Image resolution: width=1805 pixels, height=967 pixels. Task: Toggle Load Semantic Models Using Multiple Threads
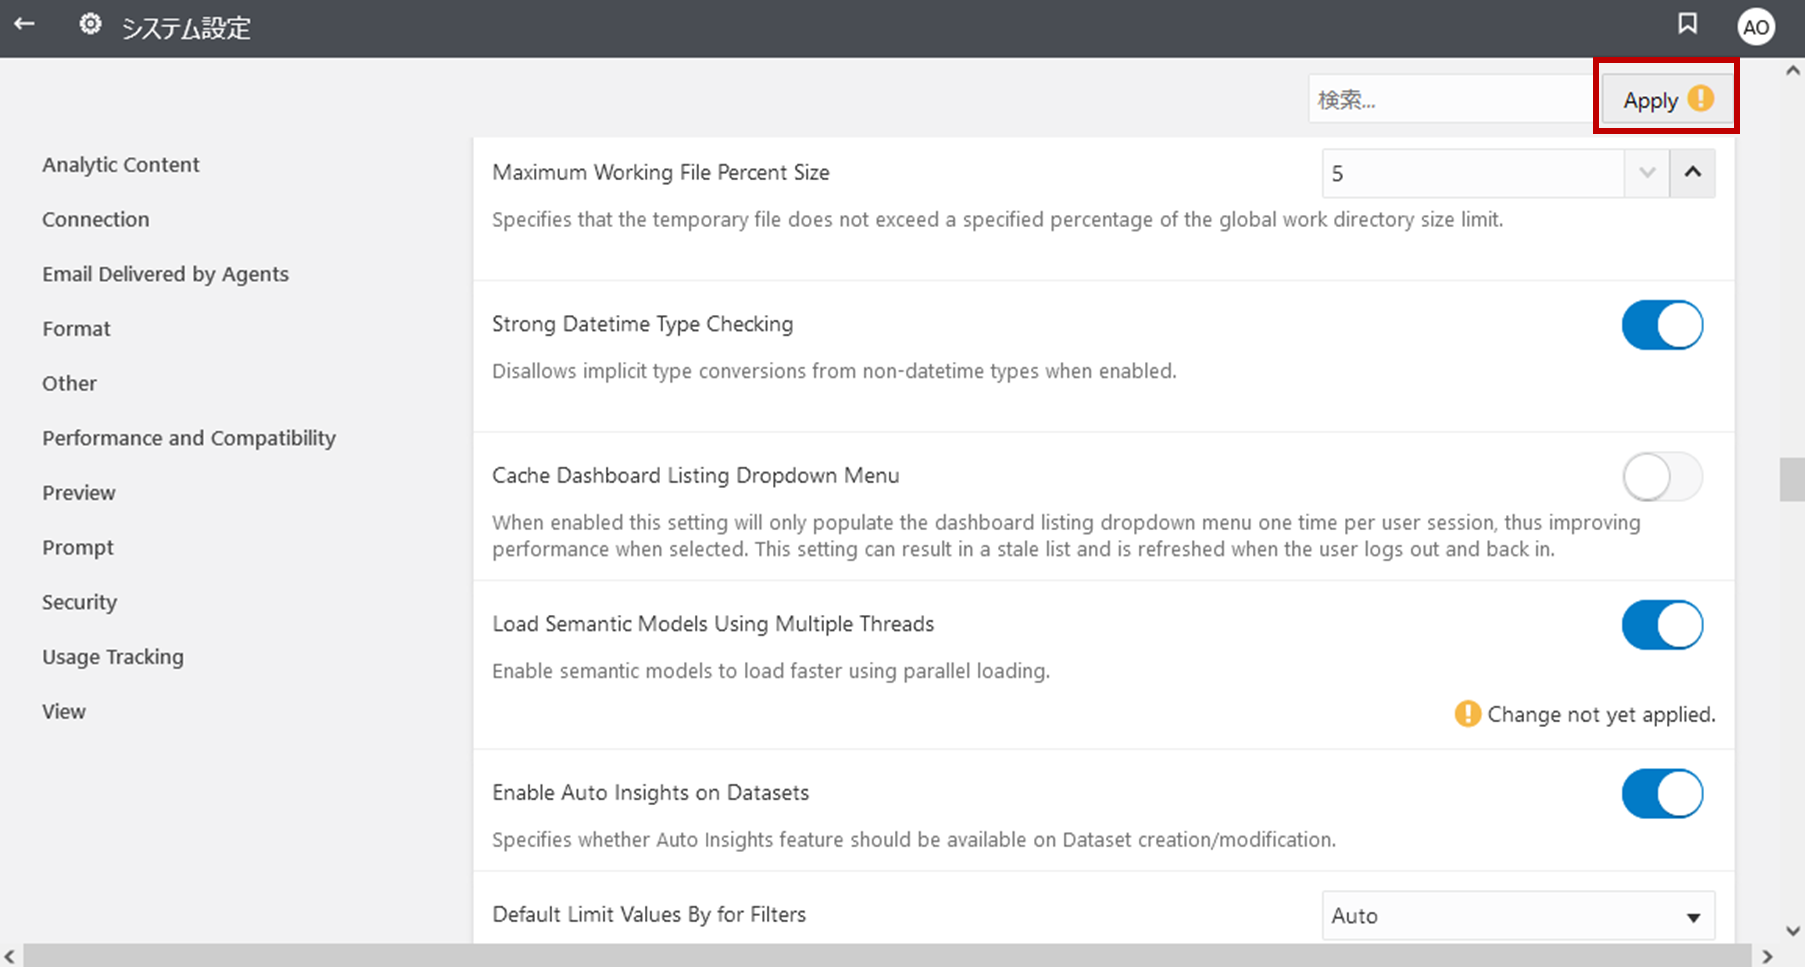tap(1662, 625)
